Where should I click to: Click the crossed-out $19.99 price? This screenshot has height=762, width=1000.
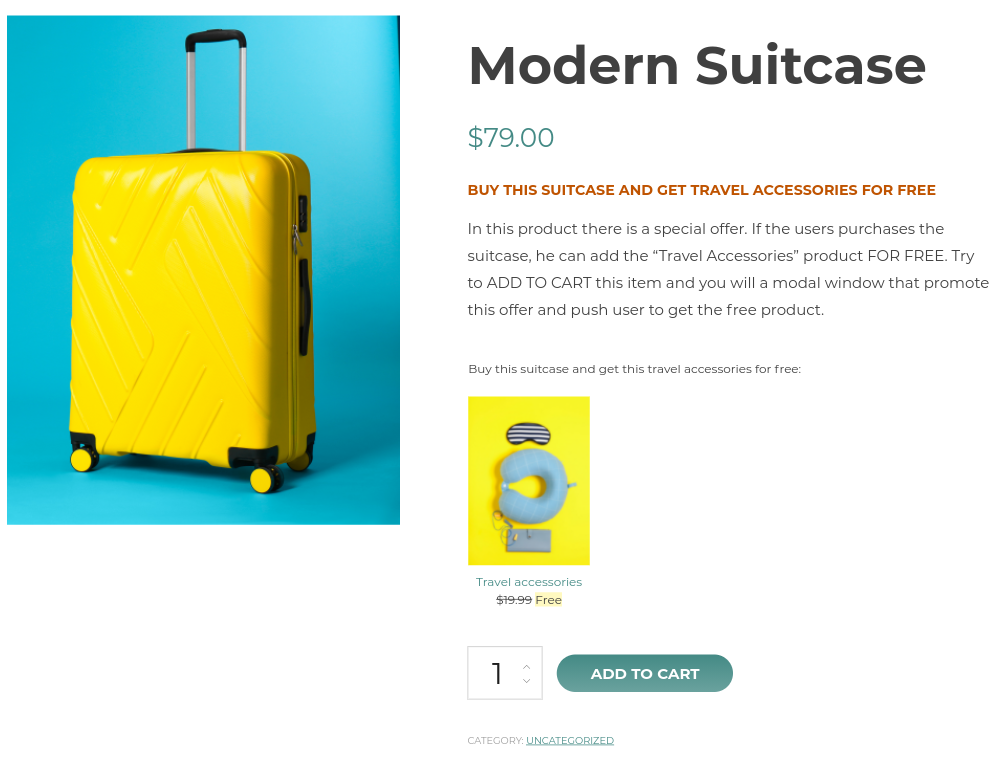[x=514, y=600]
